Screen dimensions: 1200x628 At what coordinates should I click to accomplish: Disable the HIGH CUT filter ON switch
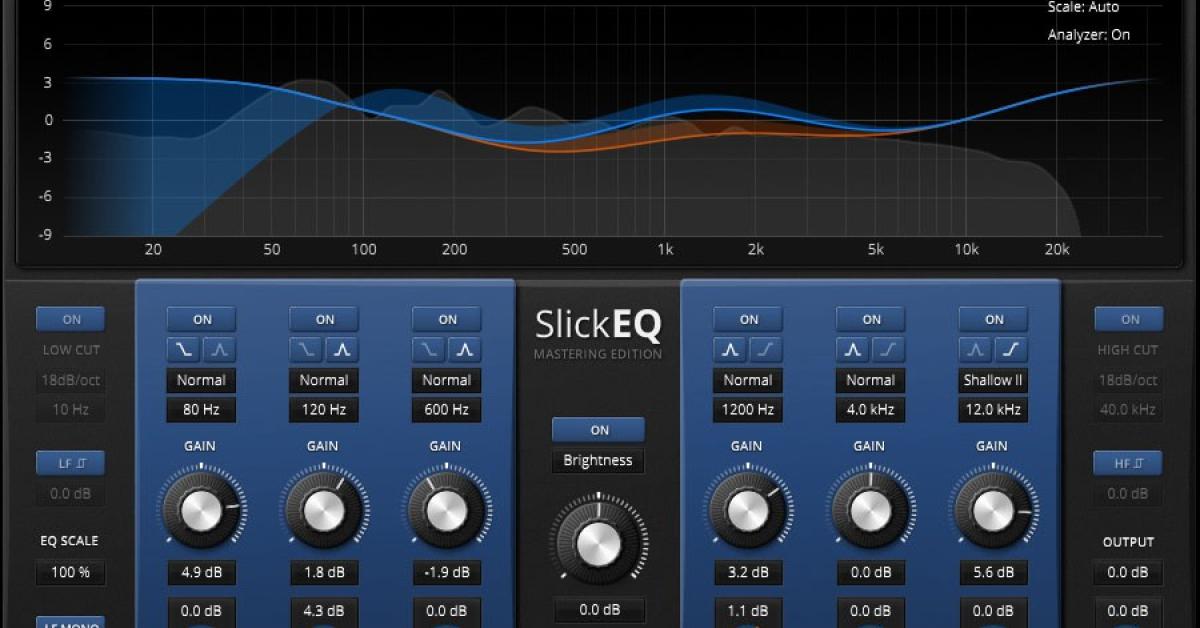tap(1128, 320)
